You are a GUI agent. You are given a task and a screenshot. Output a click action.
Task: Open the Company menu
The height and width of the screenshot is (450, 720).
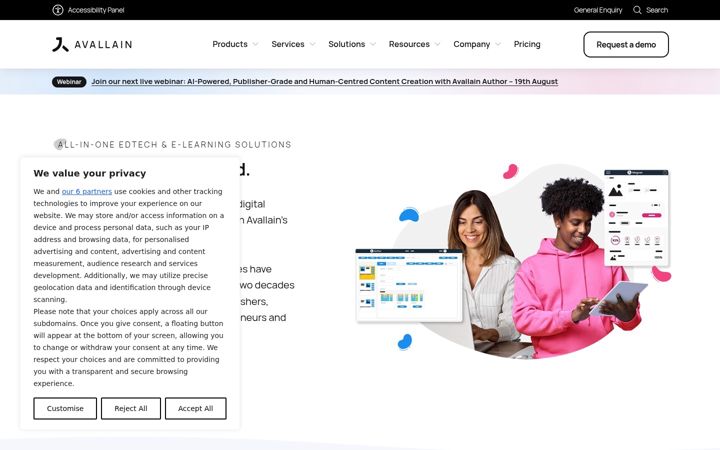coord(472,44)
